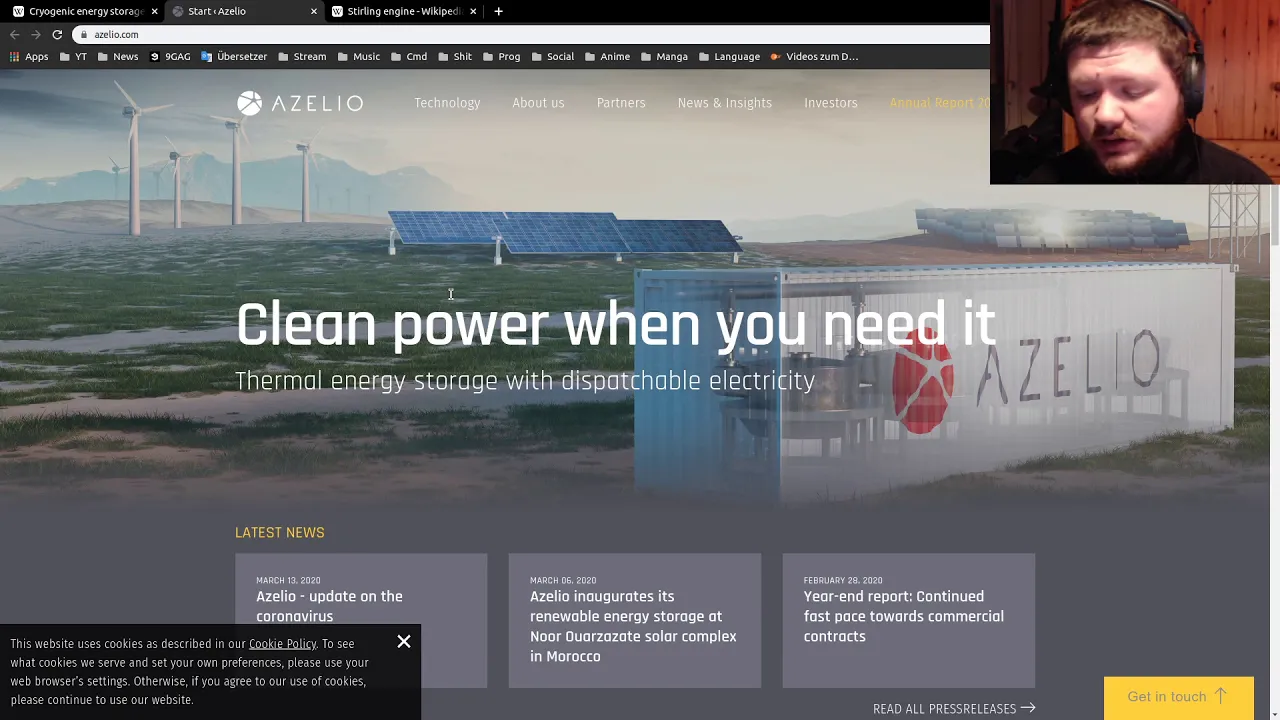Open the Cookie Policy link

pyautogui.click(x=282, y=644)
